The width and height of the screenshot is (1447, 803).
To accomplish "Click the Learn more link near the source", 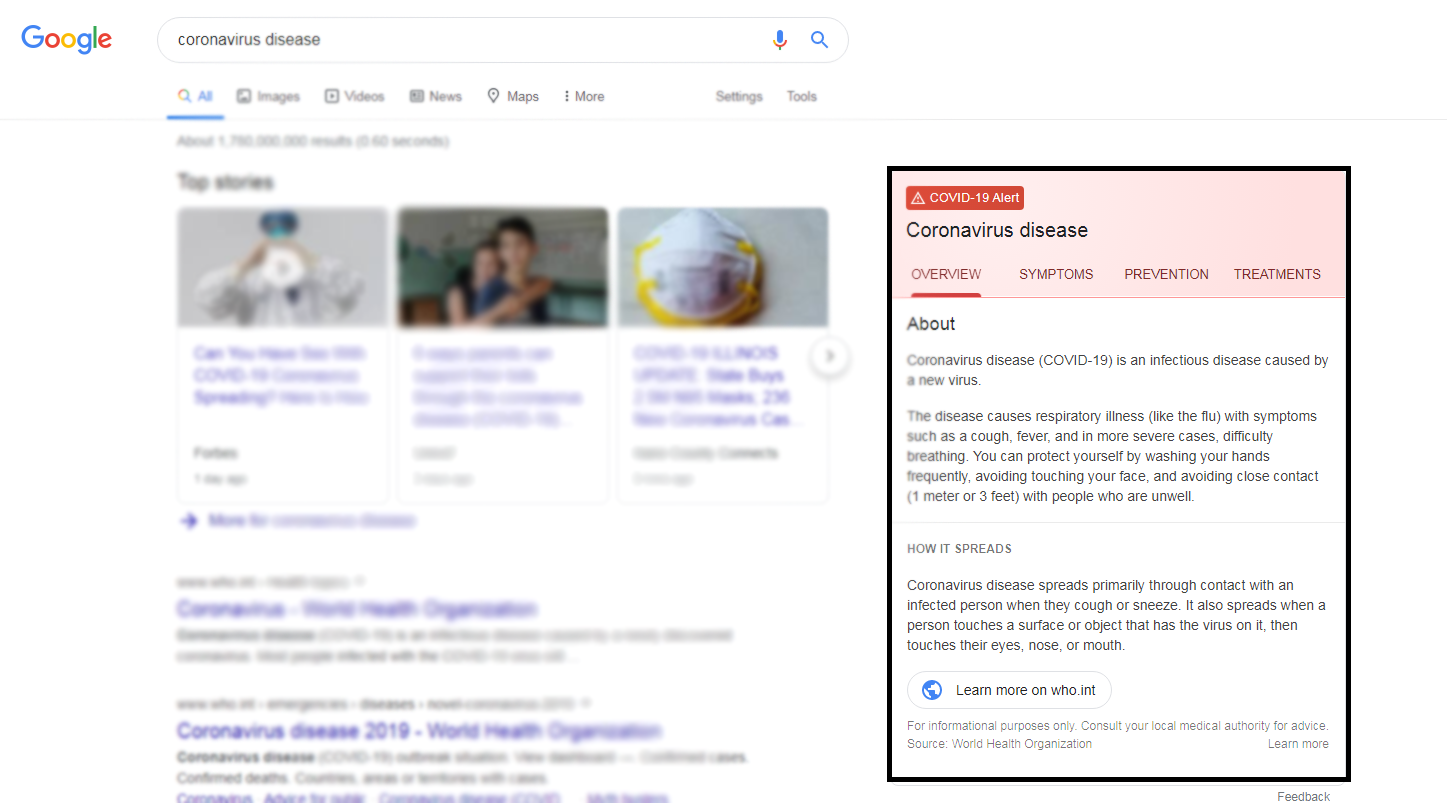I will point(1298,744).
